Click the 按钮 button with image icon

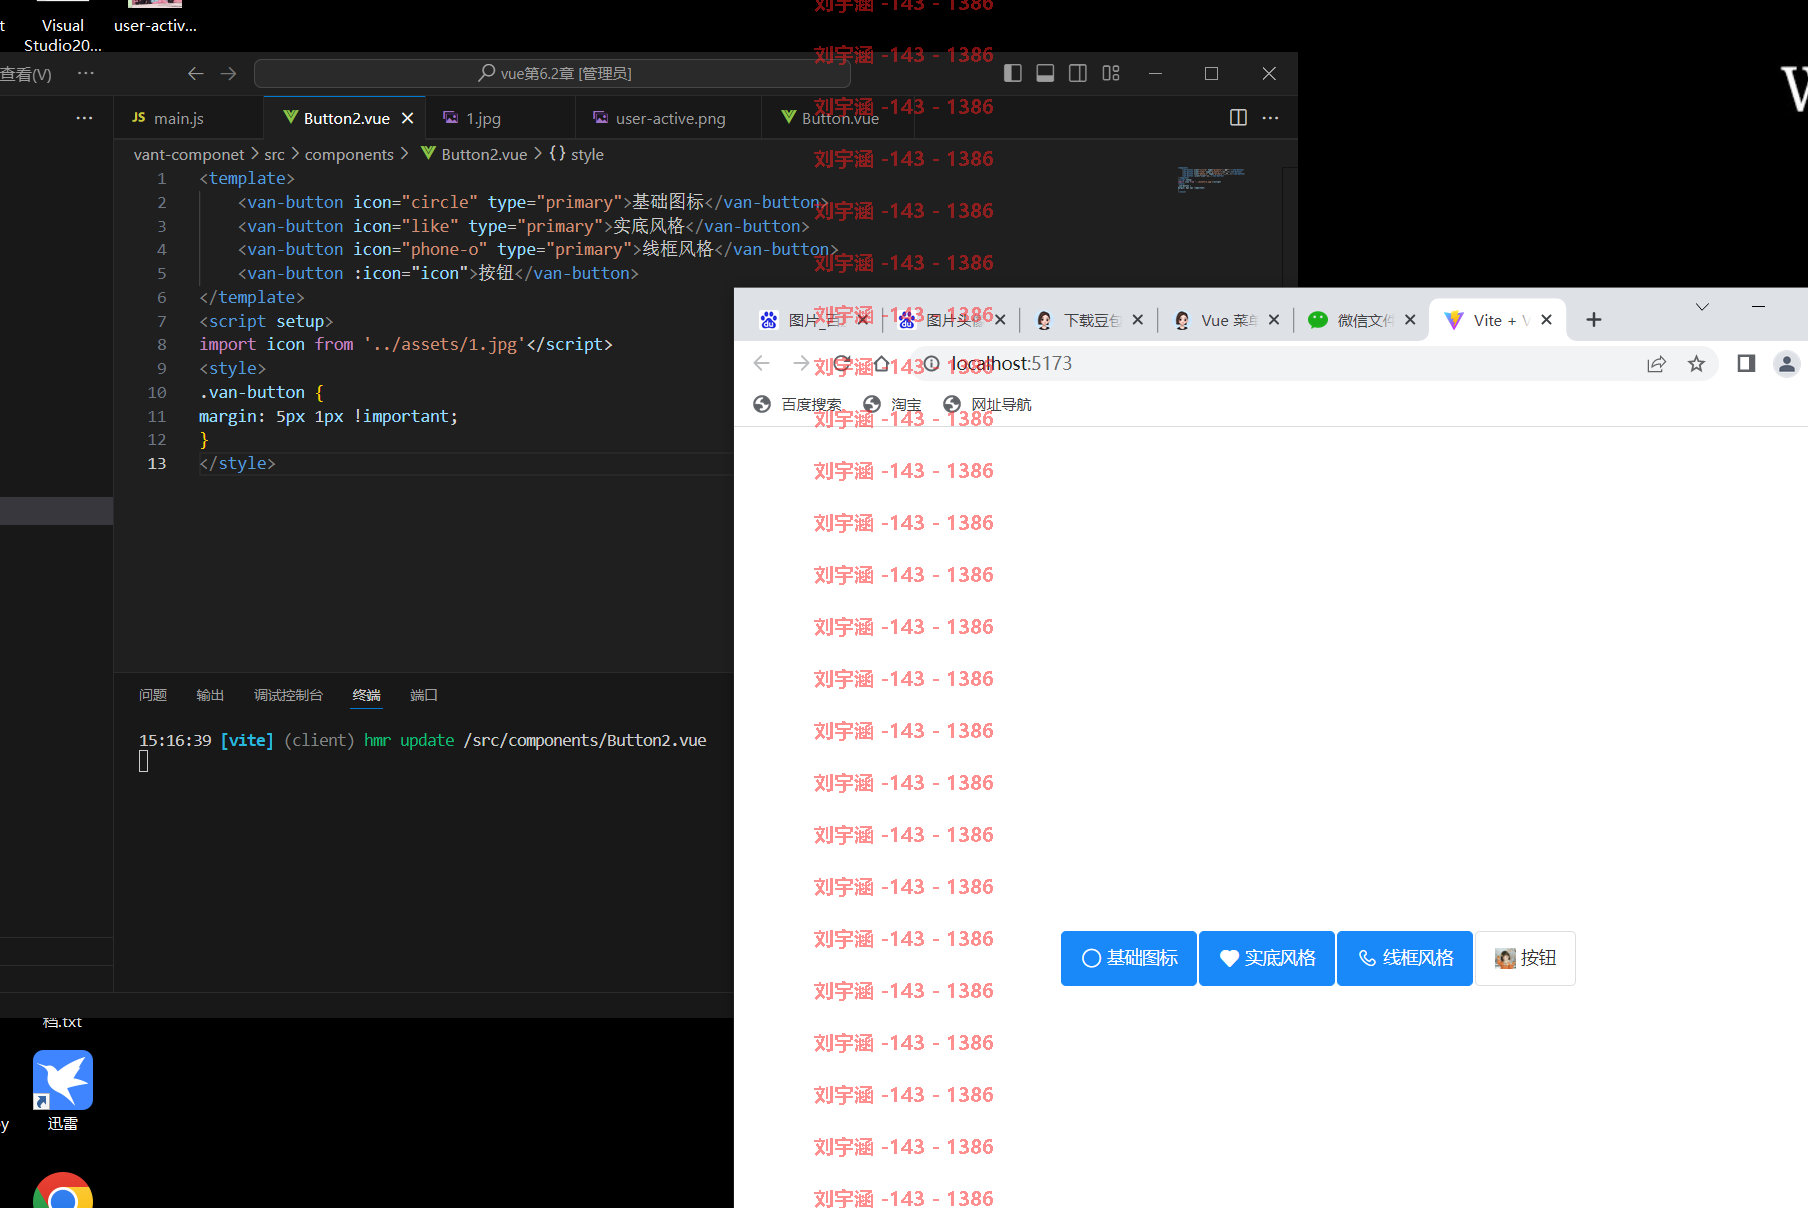[x=1525, y=958]
